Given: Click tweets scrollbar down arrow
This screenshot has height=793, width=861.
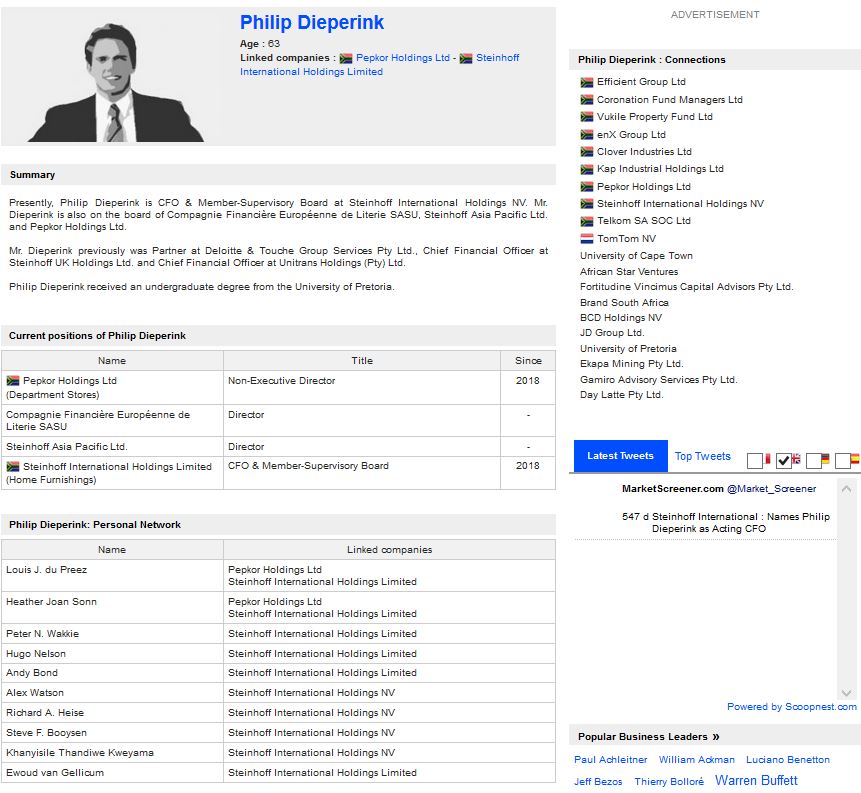Looking at the screenshot, I should click(846, 693).
